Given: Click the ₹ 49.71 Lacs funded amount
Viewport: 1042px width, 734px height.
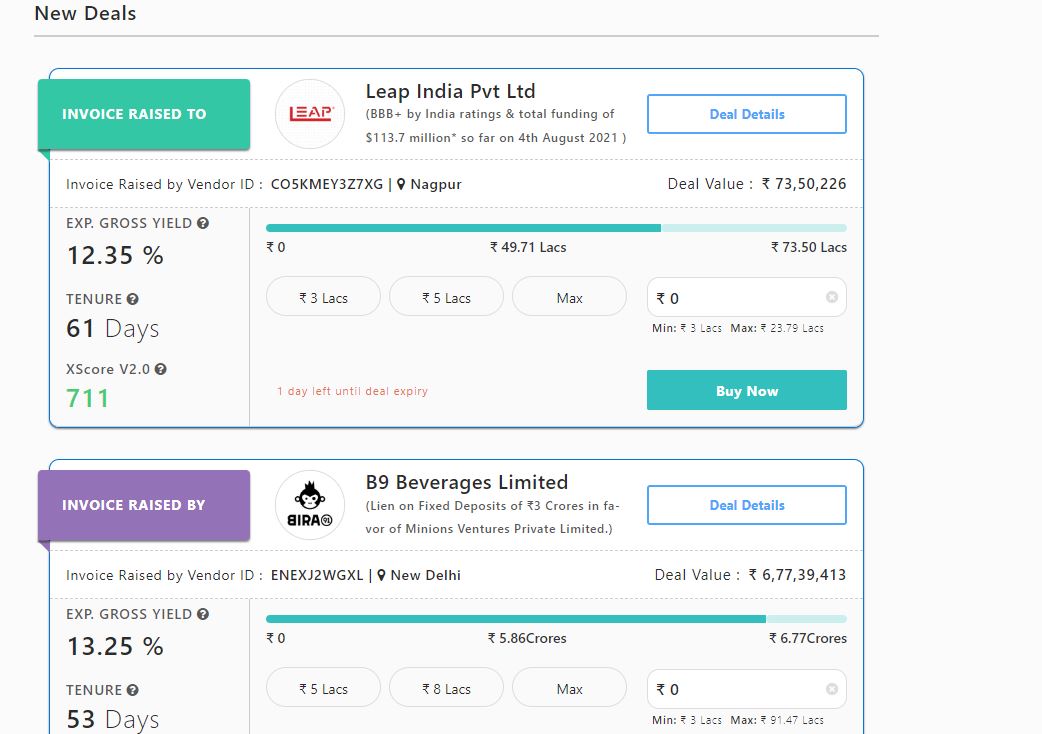Looking at the screenshot, I should point(528,247).
